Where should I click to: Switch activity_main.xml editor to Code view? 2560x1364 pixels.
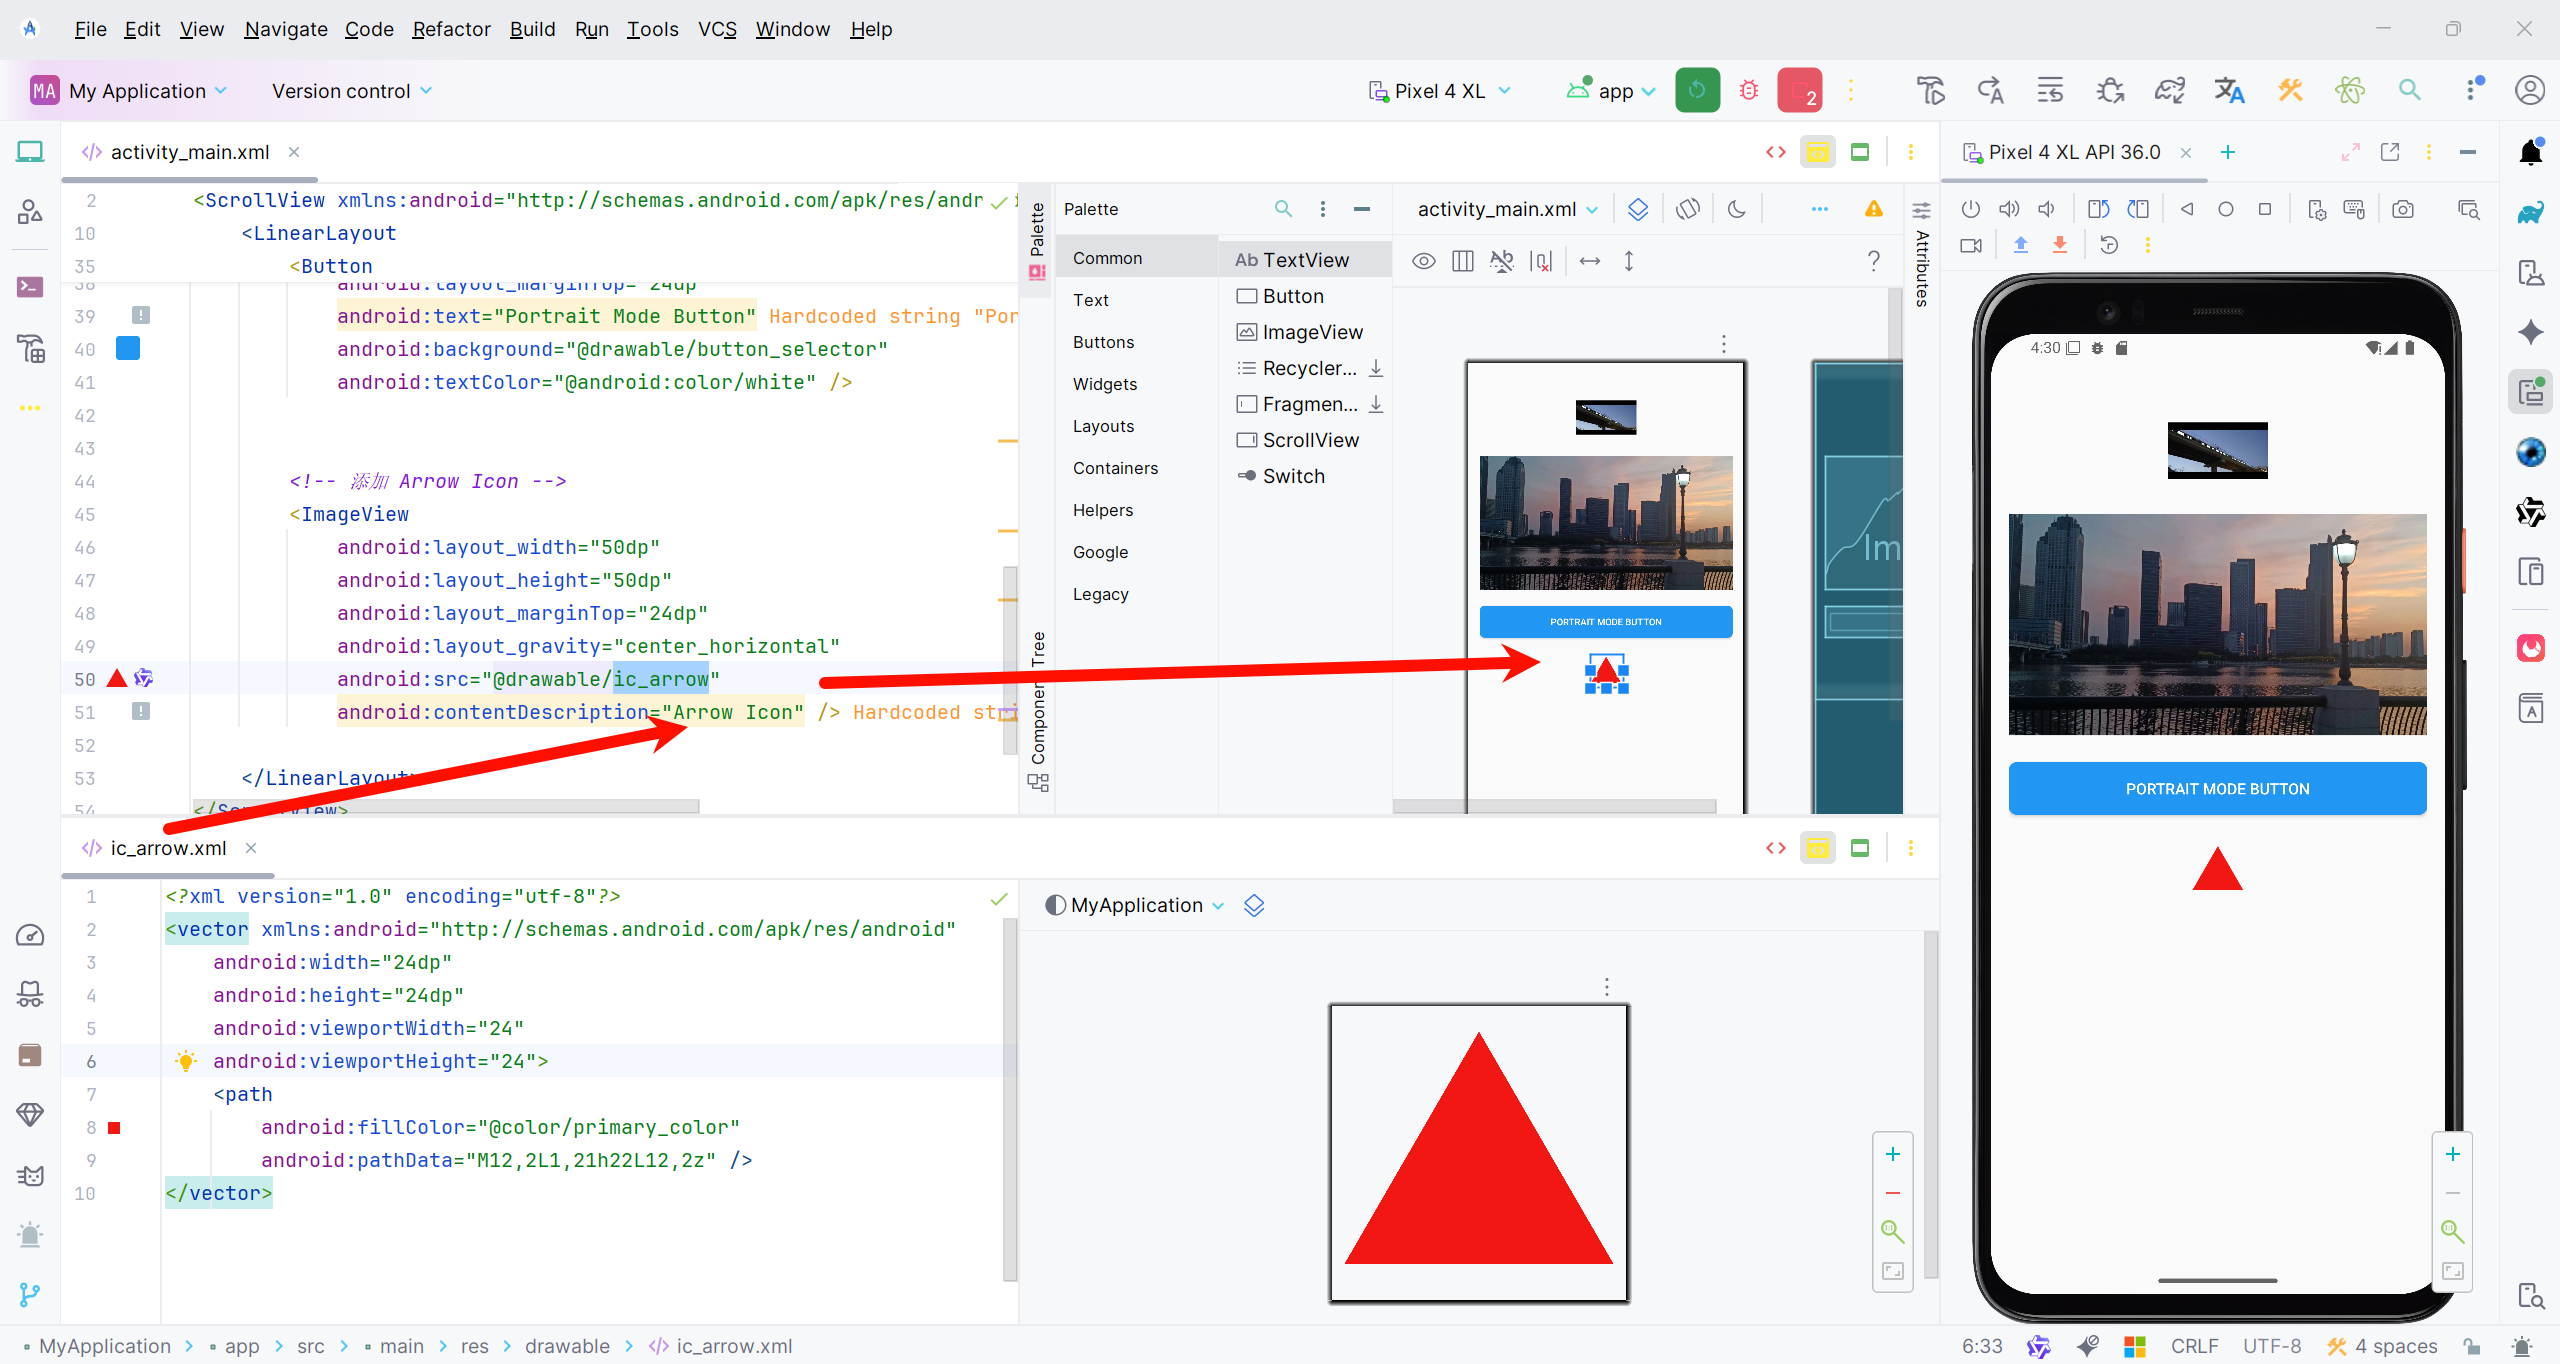point(1776,152)
